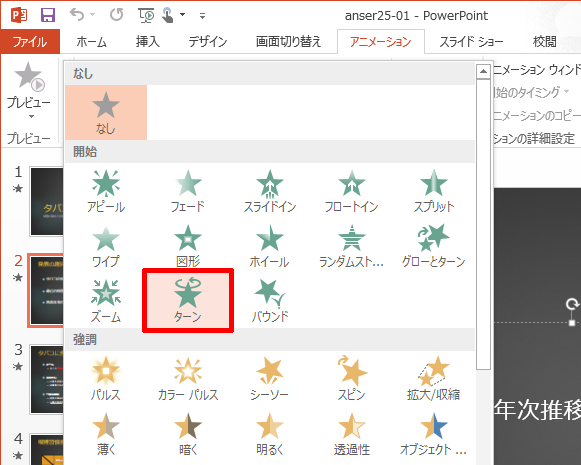Click the Save icon in quick access toolbar

48,15
